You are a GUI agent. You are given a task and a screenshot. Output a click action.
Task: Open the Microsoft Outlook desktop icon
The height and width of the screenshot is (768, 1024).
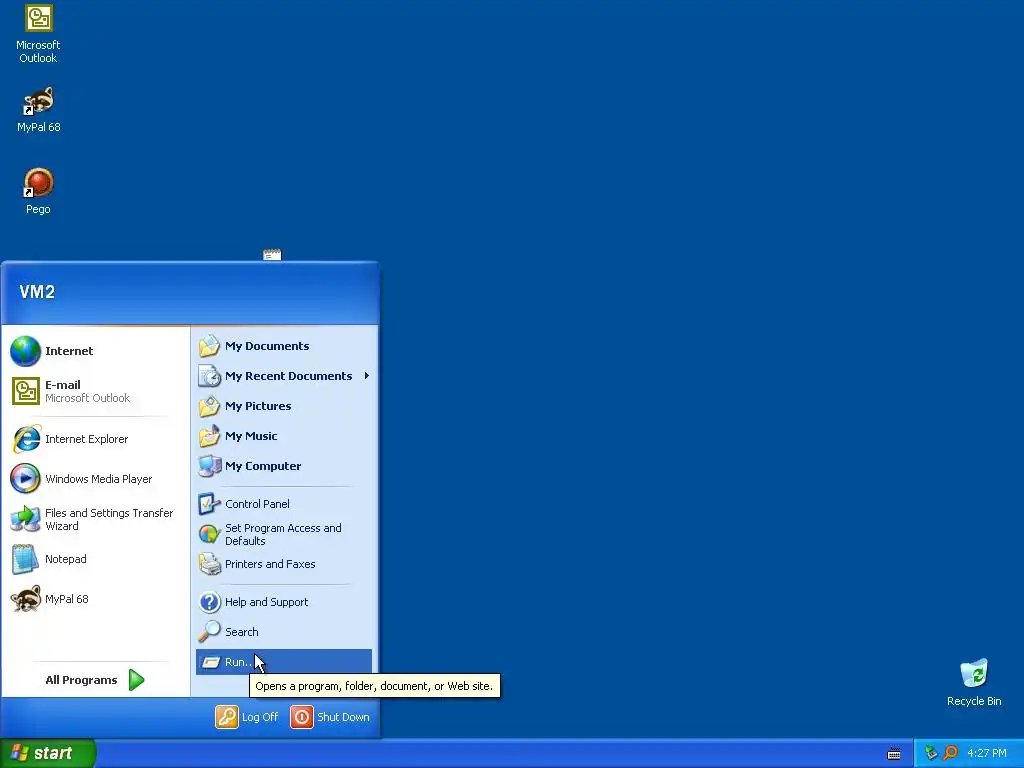click(x=38, y=34)
